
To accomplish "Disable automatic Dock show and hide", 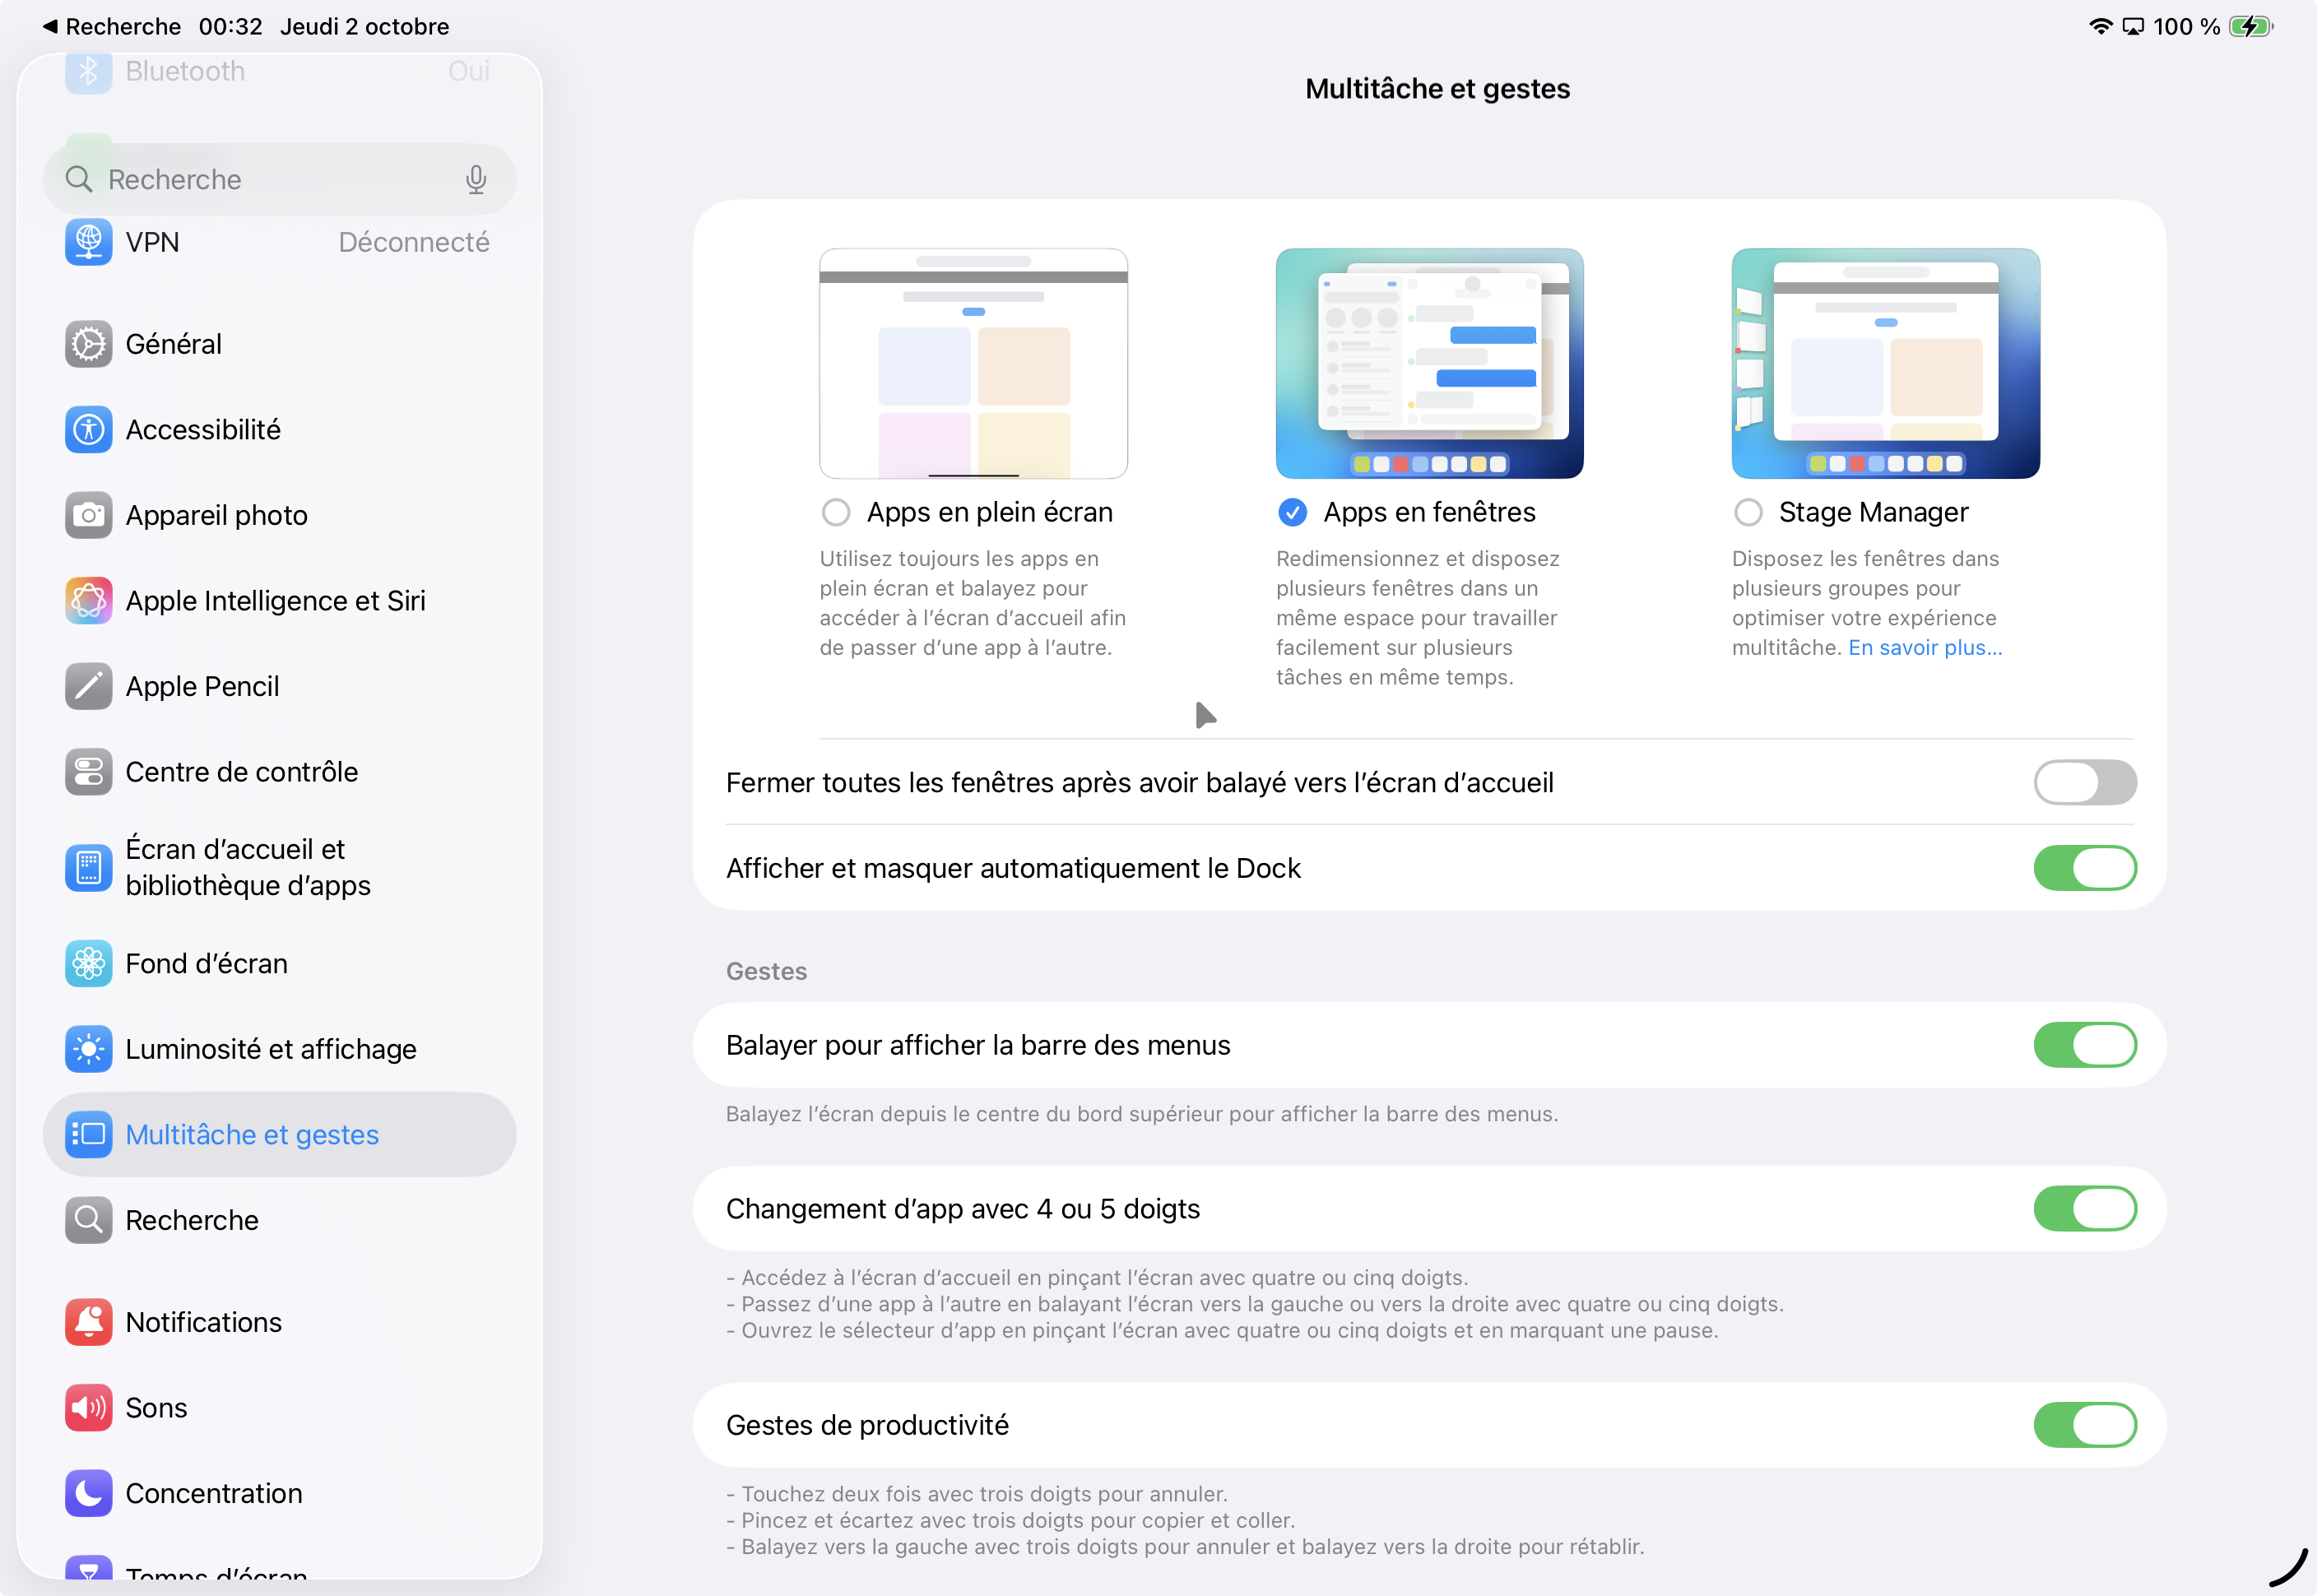I will pyautogui.click(x=2084, y=868).
